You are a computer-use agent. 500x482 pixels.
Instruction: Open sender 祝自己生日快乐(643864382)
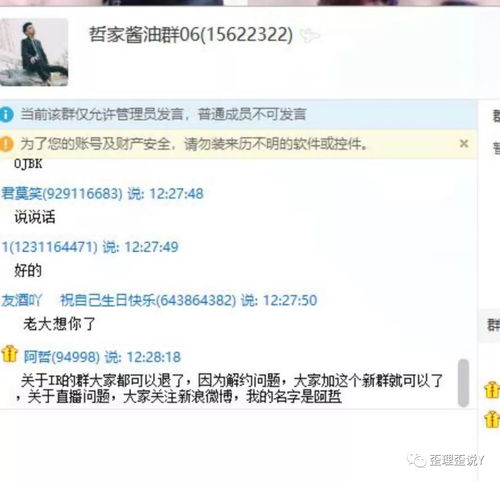148,300
